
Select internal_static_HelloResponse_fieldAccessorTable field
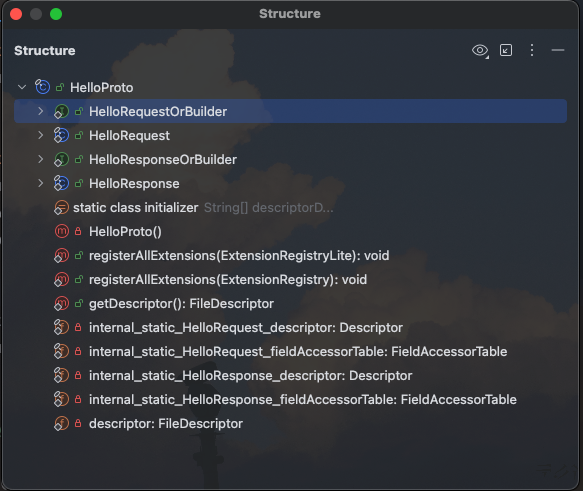pyautogui.click(x=303, y=400)
